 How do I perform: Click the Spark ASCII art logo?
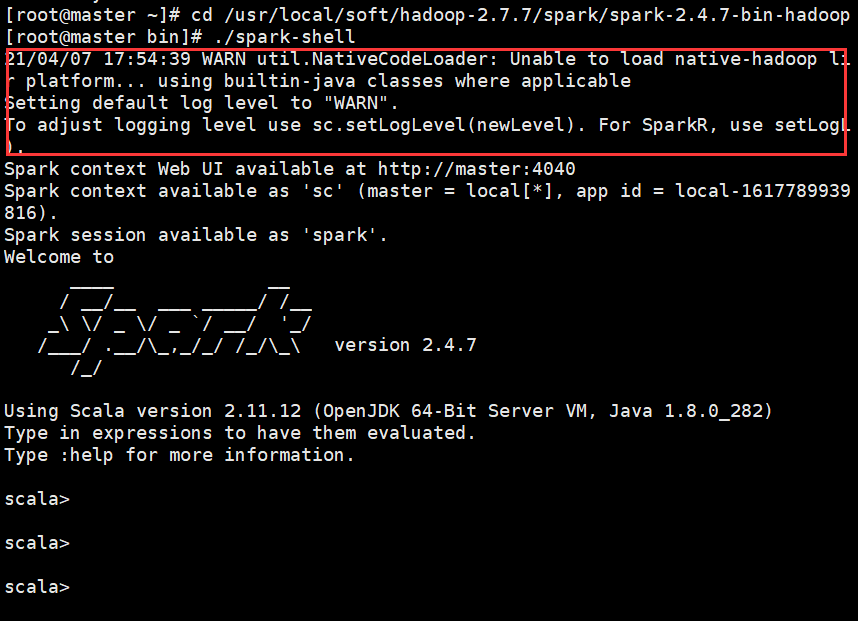(175, 329)
